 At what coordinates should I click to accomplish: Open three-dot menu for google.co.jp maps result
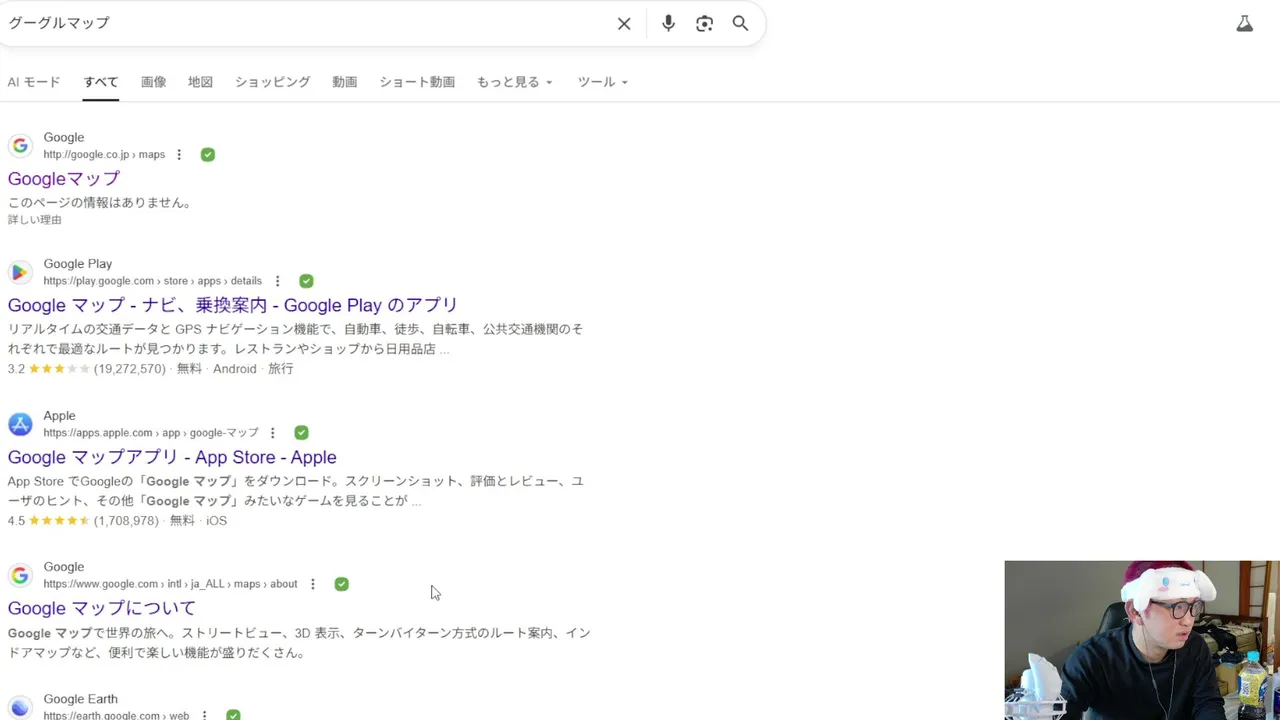(x=179, y=155)
